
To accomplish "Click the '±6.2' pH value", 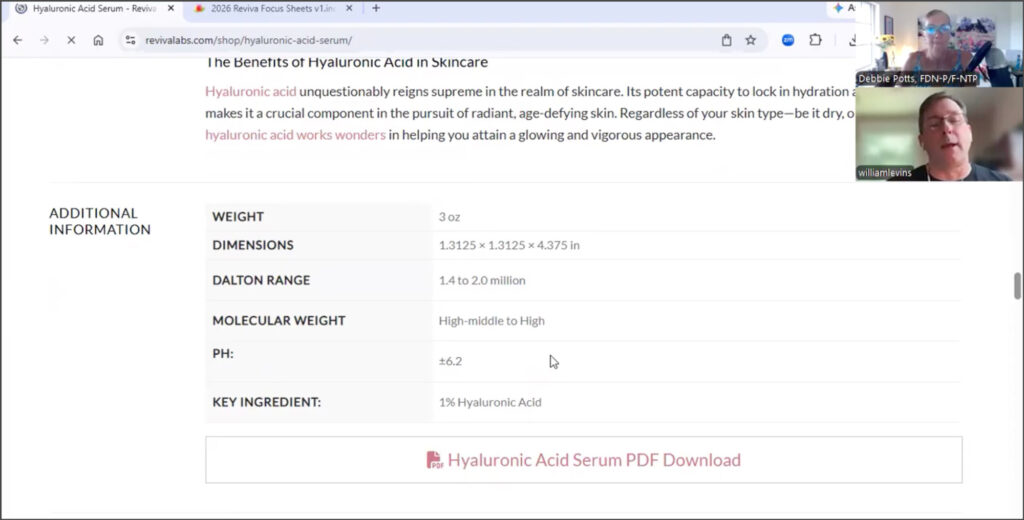I will click(450, 361).
